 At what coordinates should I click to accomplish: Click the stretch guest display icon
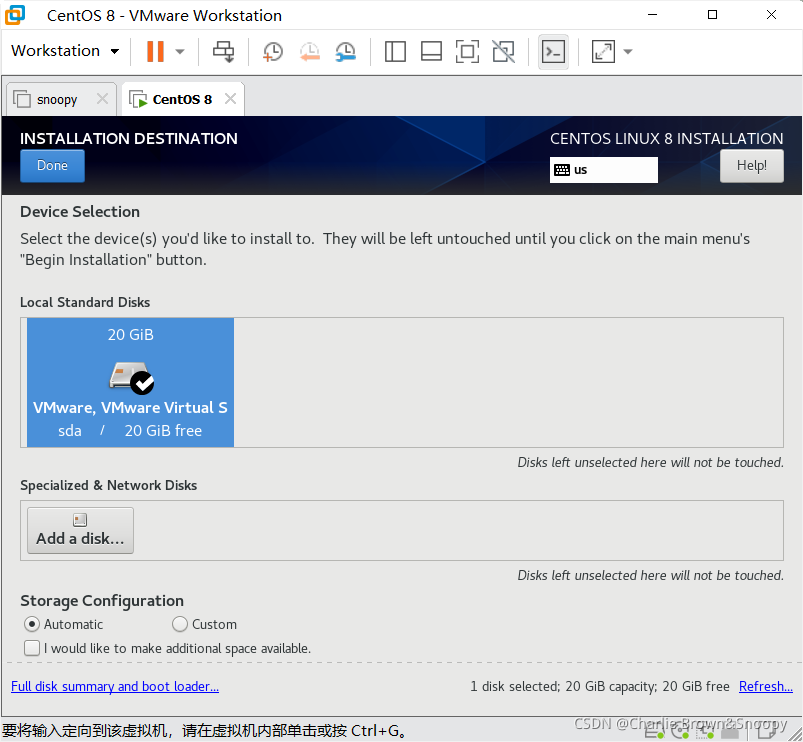pyautogui.click(x=603, y=52)
